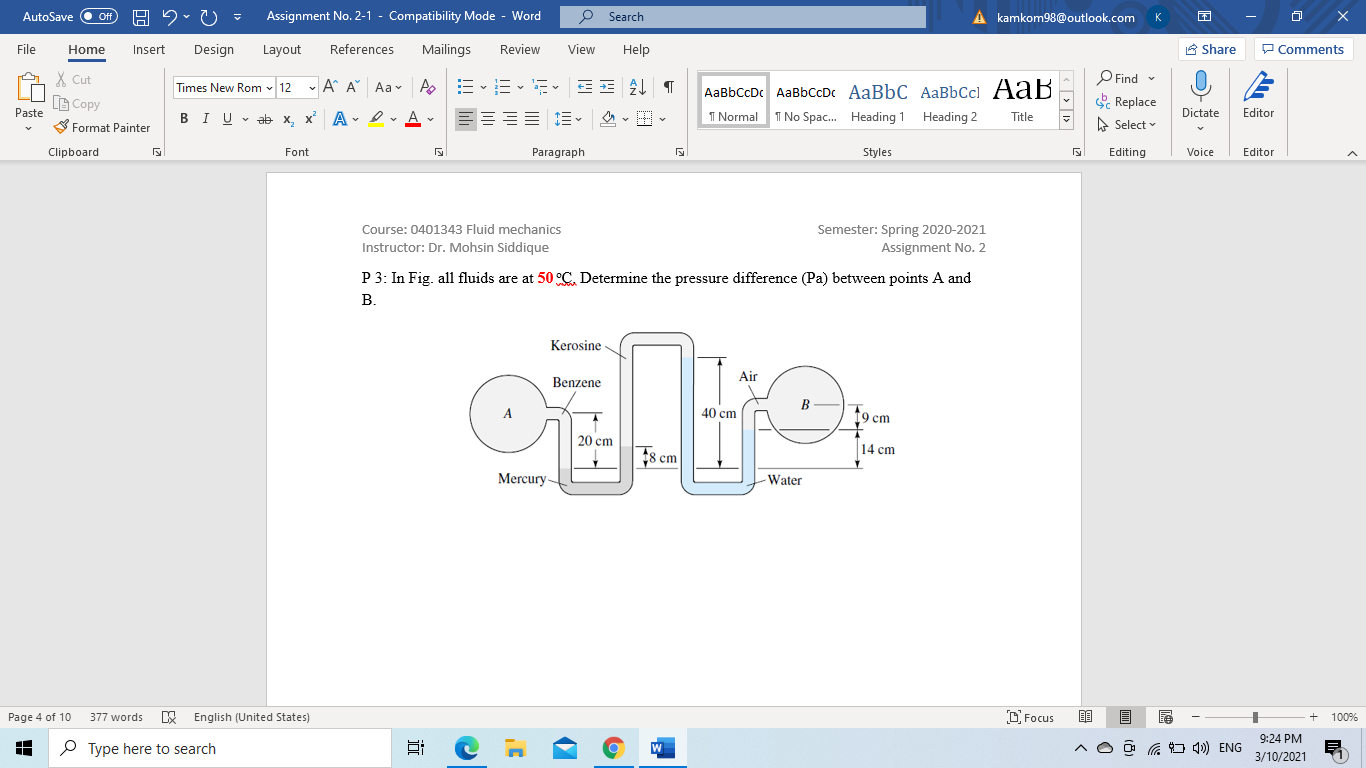Select the subscript icon
This screenshot has height=768, width=1366.
coord(287,118)
